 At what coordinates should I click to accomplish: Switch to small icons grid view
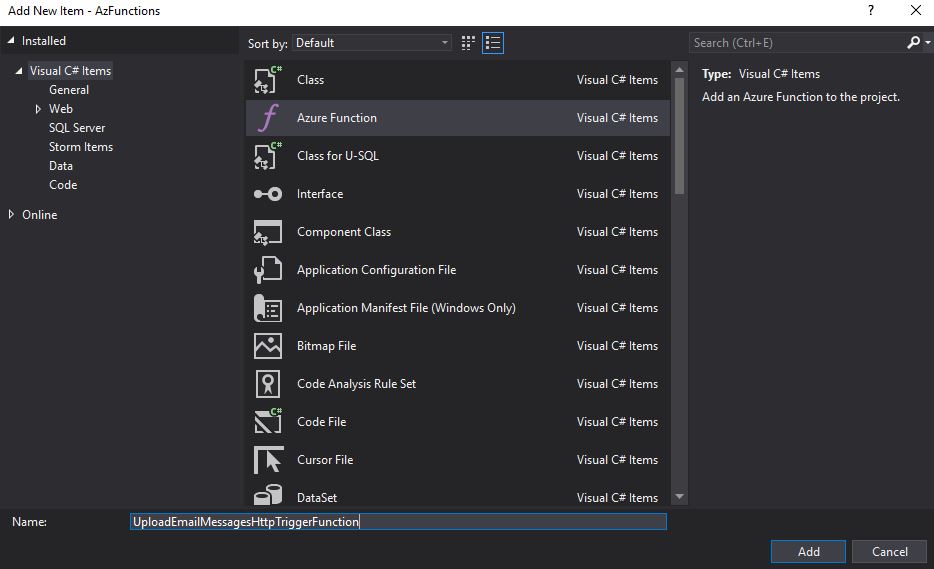pyautogui.click(x=468, y=43)
